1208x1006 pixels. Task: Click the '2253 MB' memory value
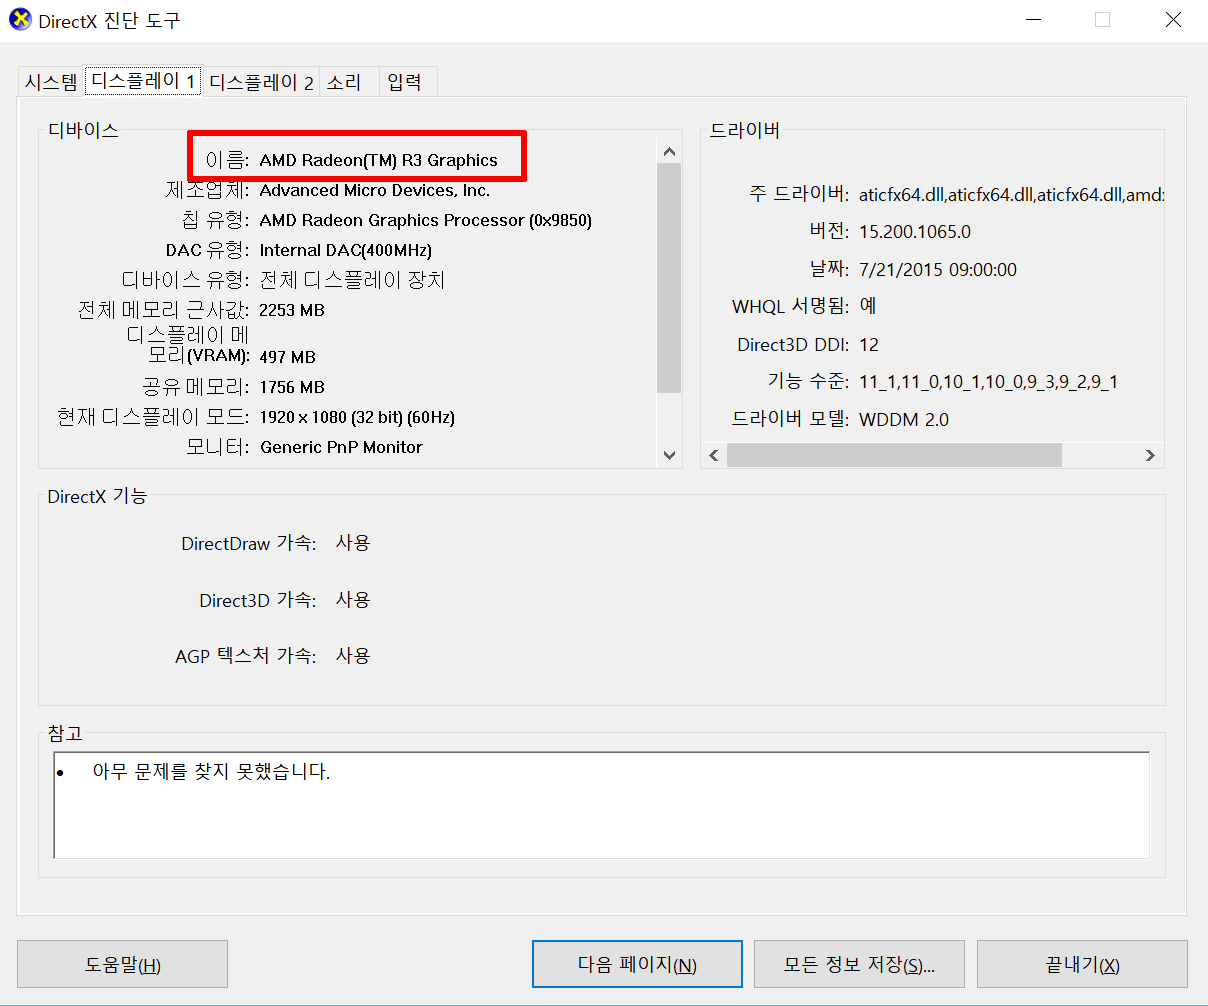[292, 310]
